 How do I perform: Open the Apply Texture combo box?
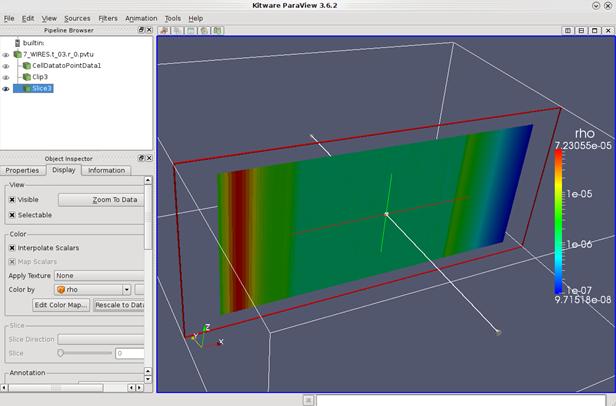tap(99, 276)
